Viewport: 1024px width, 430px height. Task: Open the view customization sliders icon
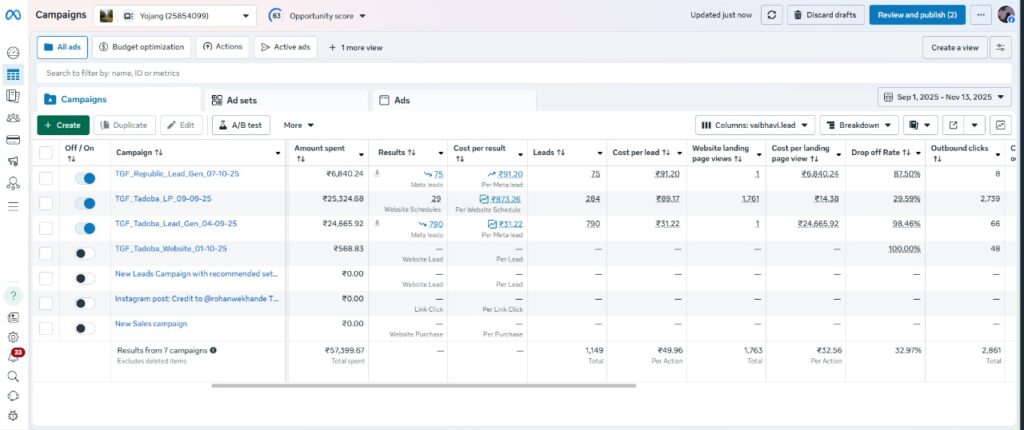click(x=1000, y=47)
